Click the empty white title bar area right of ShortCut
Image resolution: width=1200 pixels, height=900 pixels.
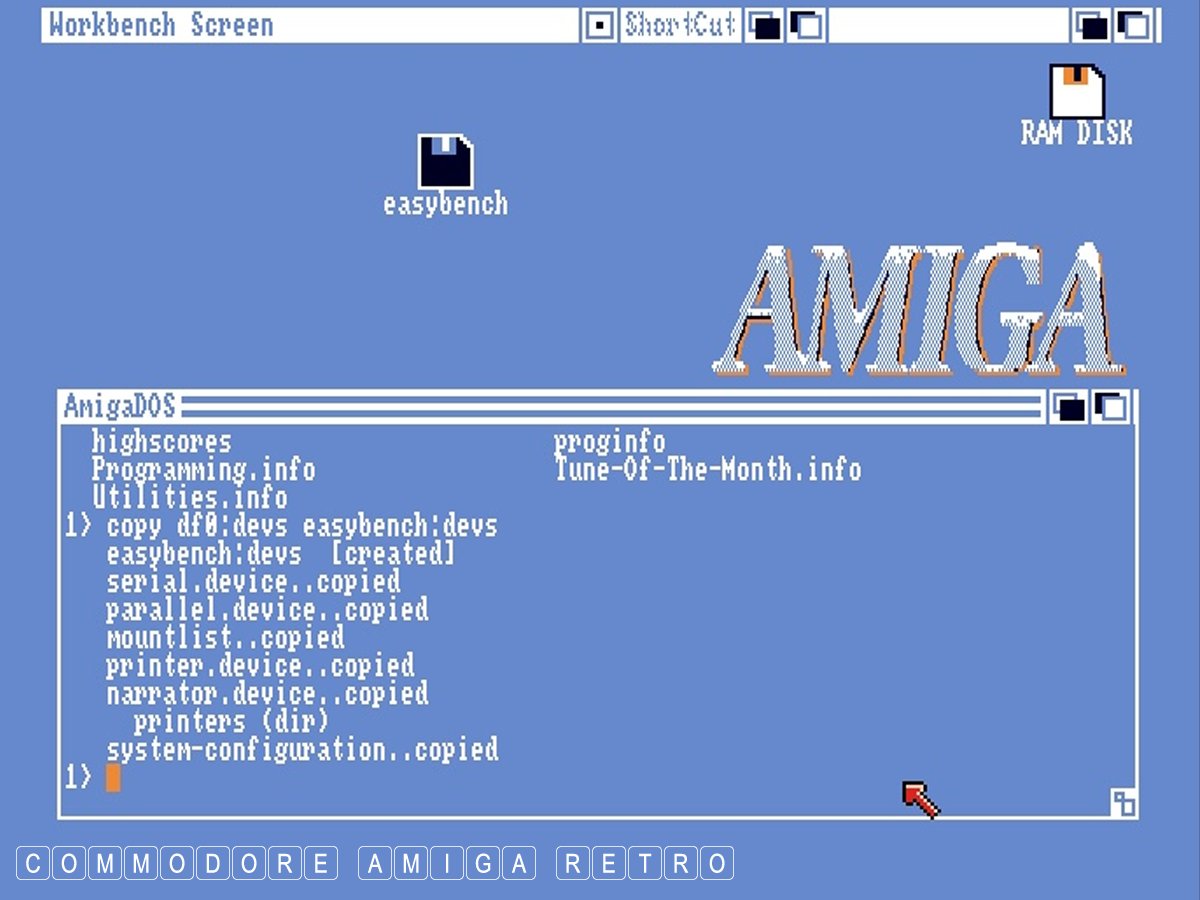click(x=950, y=26)
